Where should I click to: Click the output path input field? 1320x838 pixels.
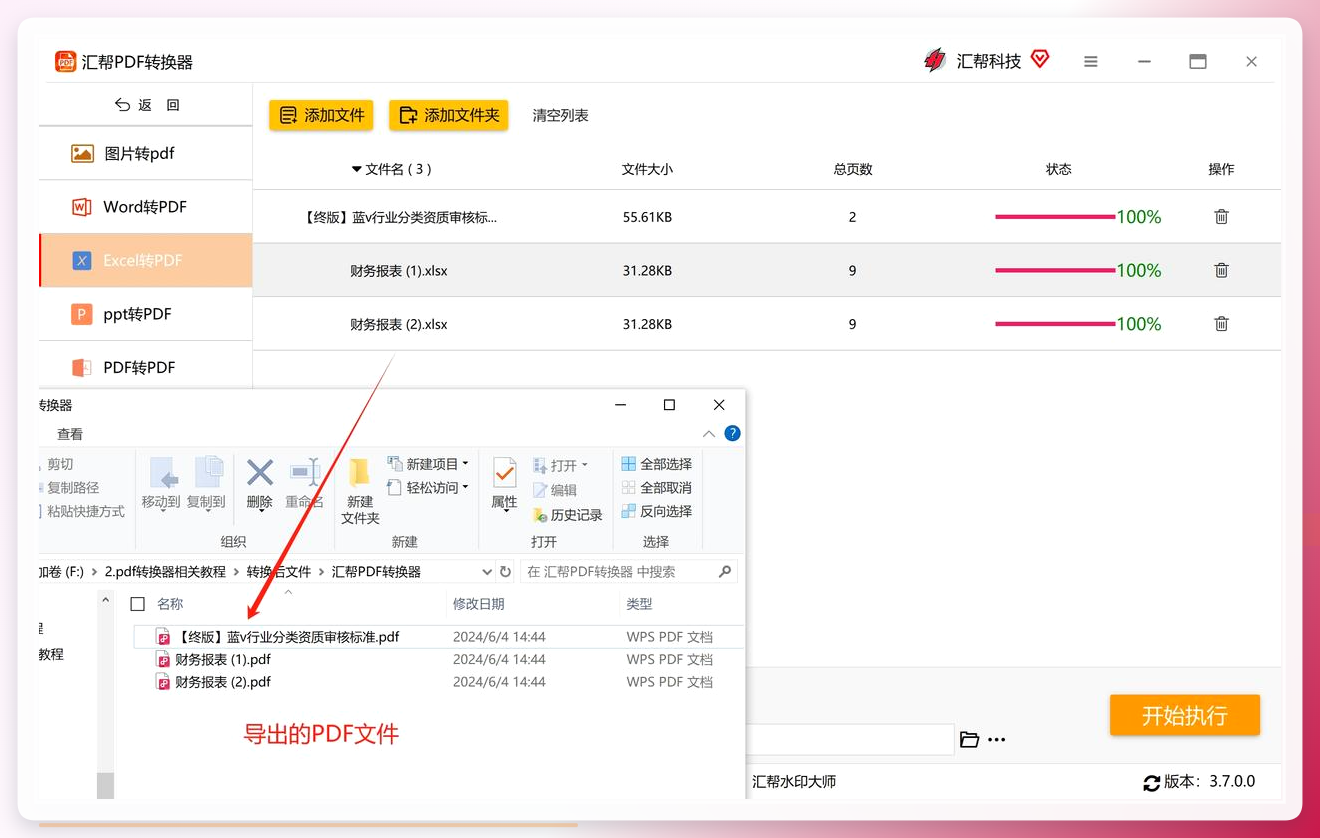tap(850, 740)
